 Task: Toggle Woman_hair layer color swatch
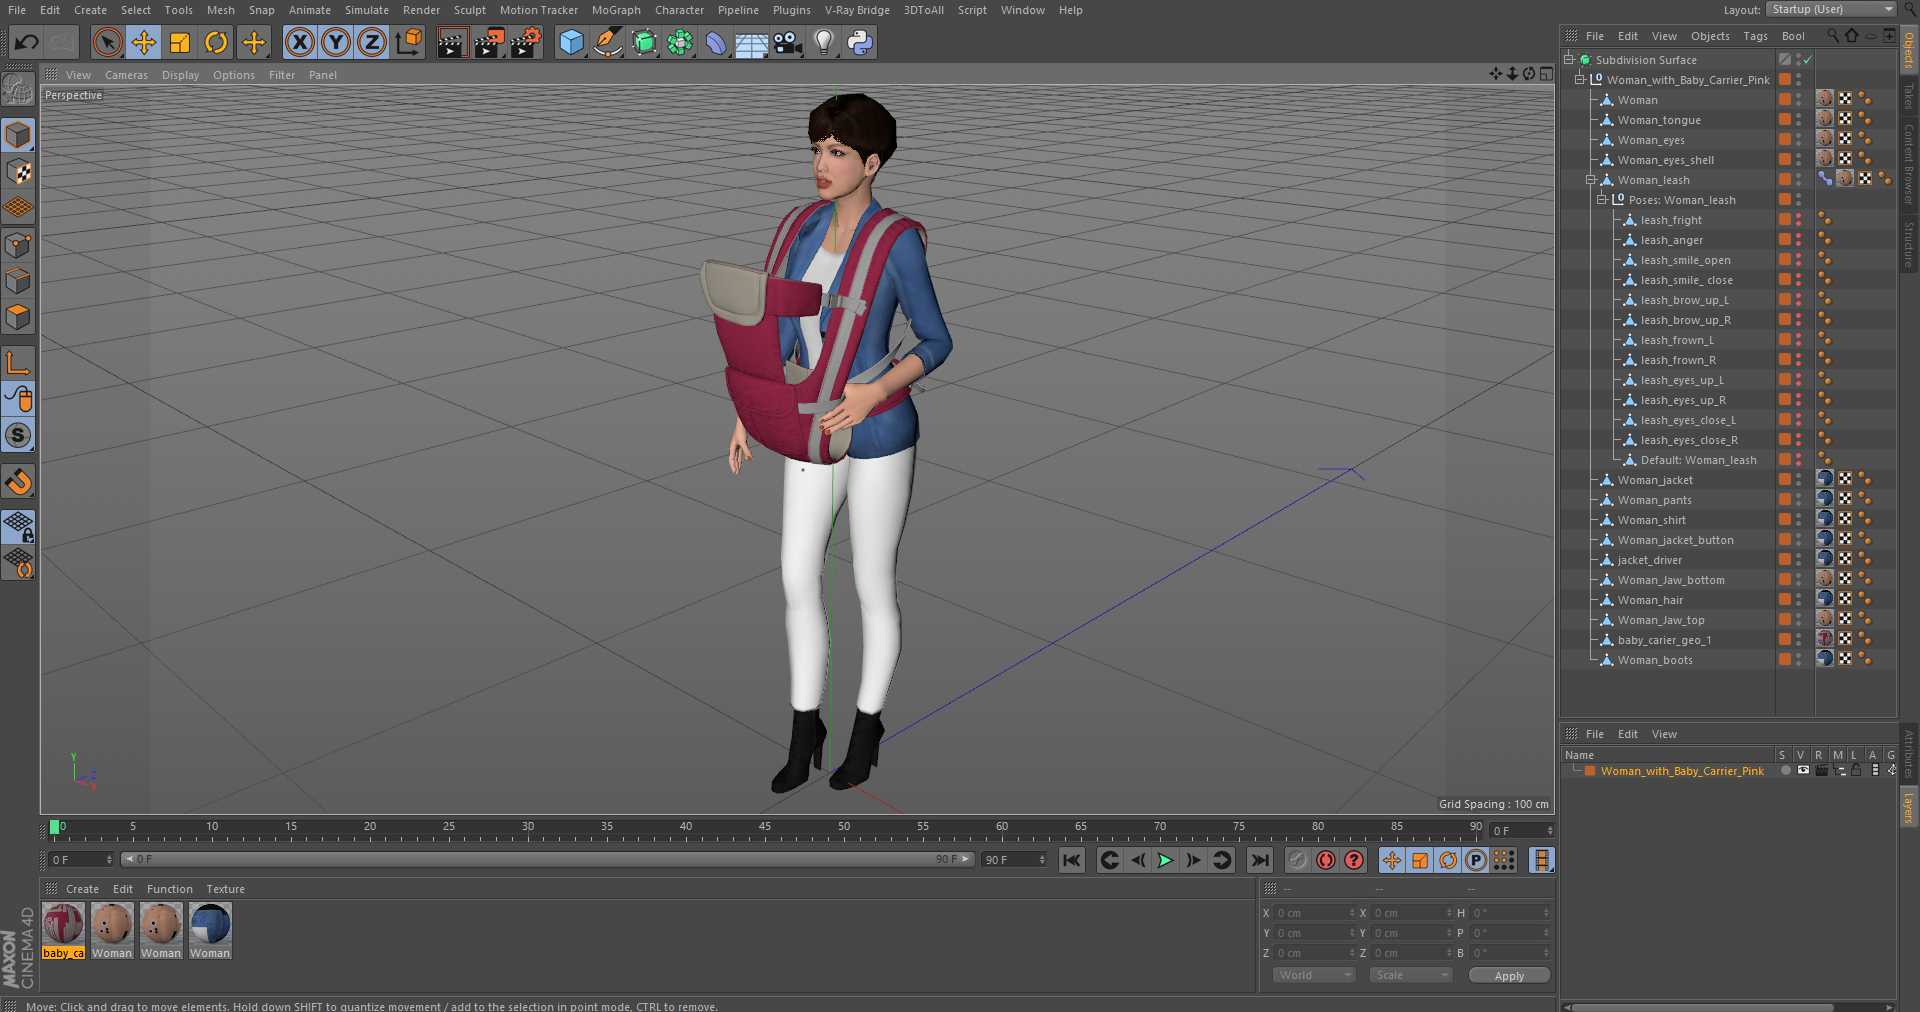tap(1784, 600)
